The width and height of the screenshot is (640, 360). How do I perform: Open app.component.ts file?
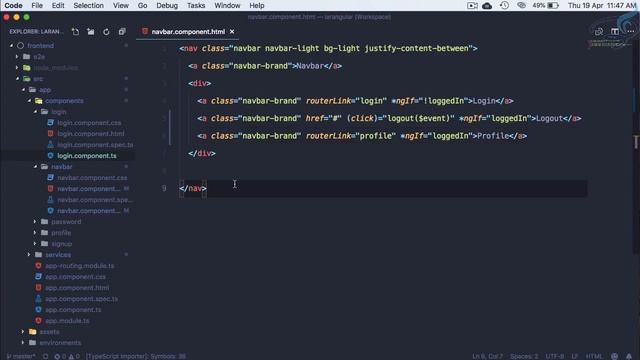click(73, 310)
